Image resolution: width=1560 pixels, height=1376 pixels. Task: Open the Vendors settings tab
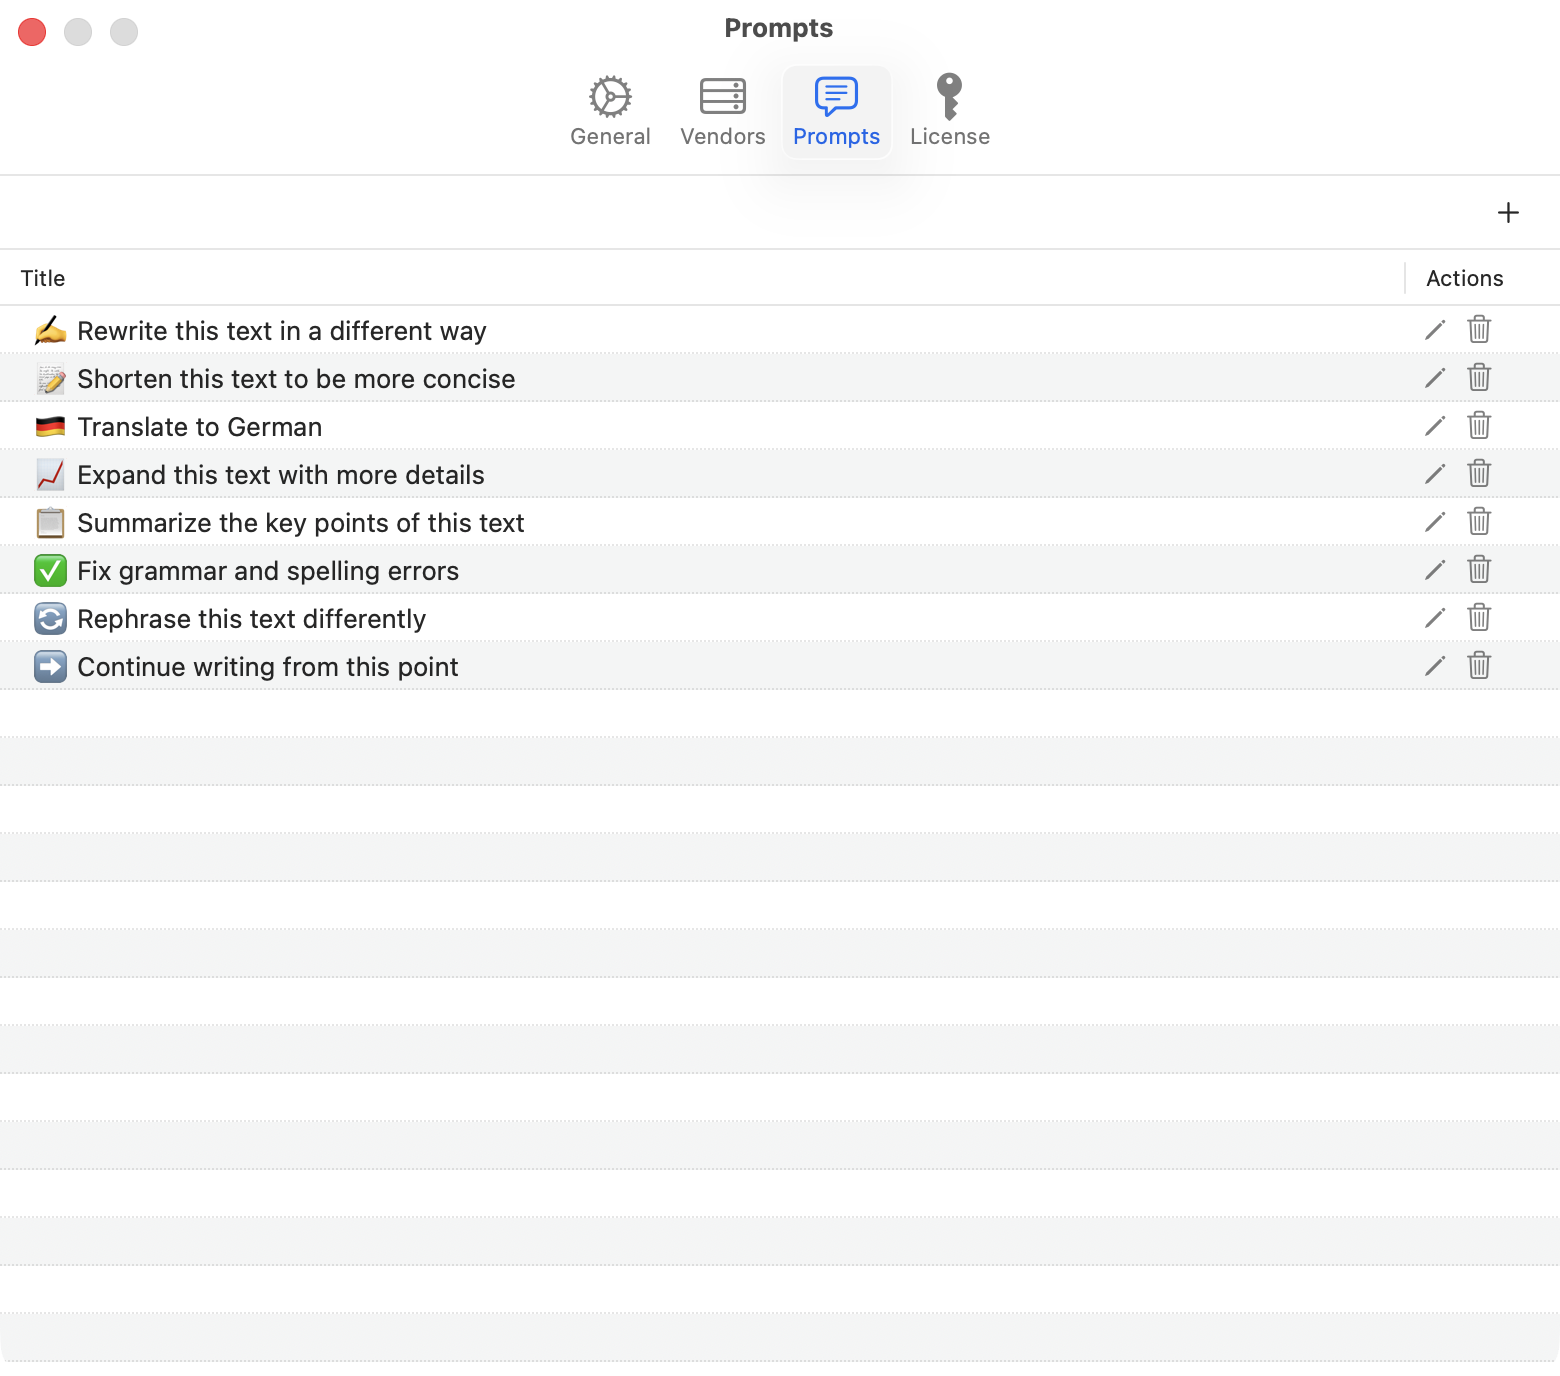coord(722,110)
